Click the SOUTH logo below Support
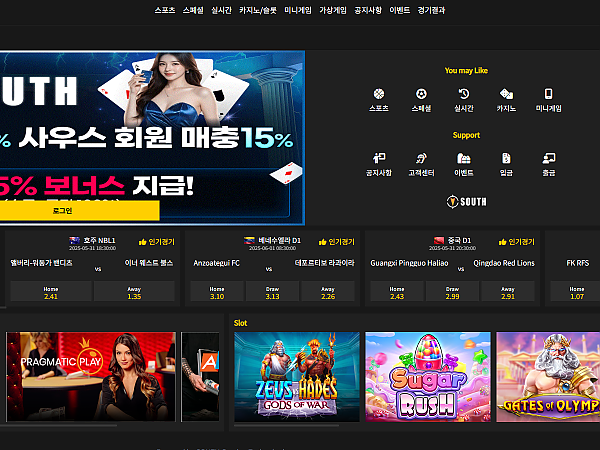This screenshot has height=450, width=600. [466, 202]
